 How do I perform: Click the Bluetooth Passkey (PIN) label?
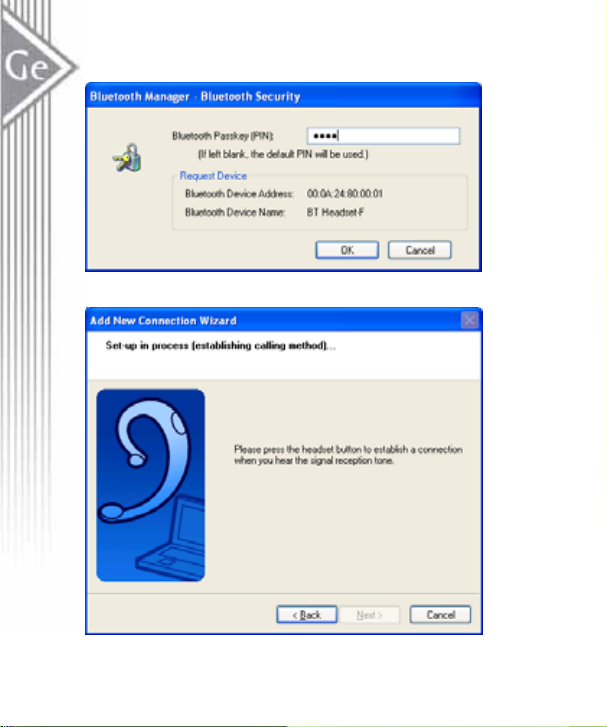click(223, 136)
